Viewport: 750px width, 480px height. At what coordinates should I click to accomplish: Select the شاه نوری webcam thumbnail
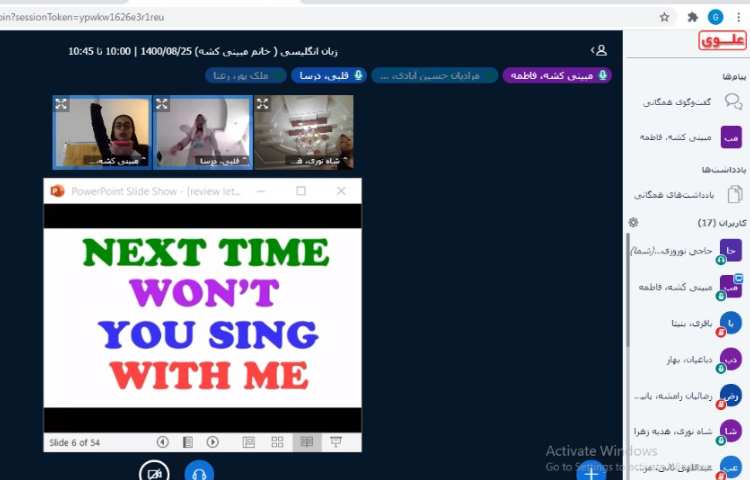[x=304, y=132]
